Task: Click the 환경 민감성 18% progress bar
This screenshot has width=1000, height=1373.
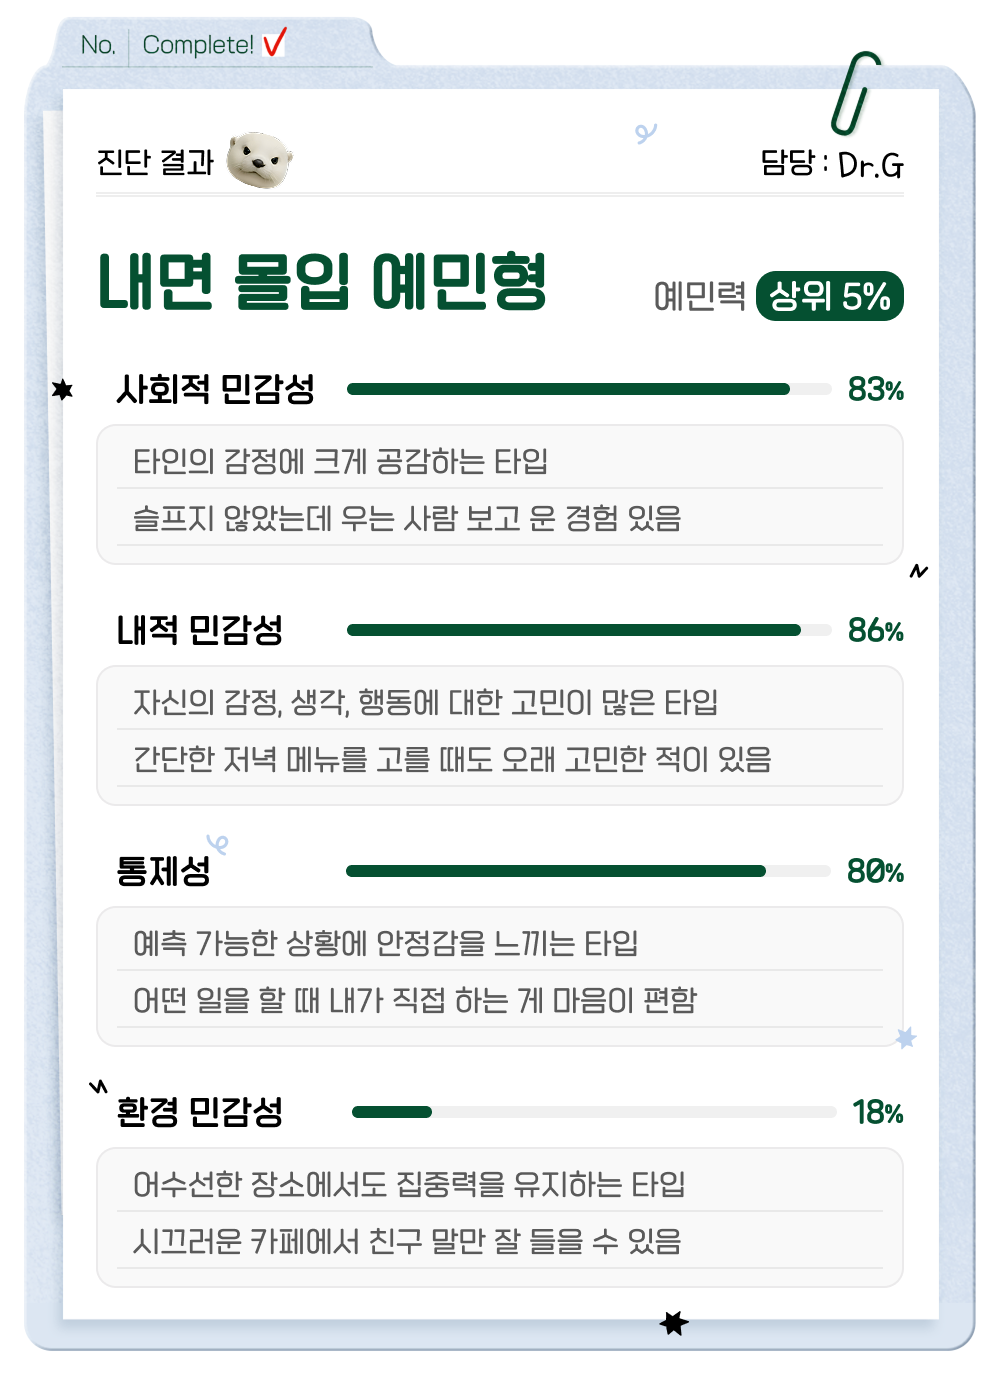Action: 594,1112
